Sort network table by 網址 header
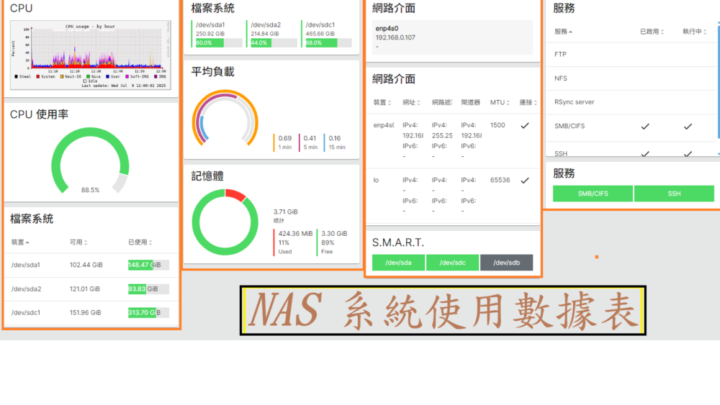This screenshot has height=405, width=720. [411, 102]
